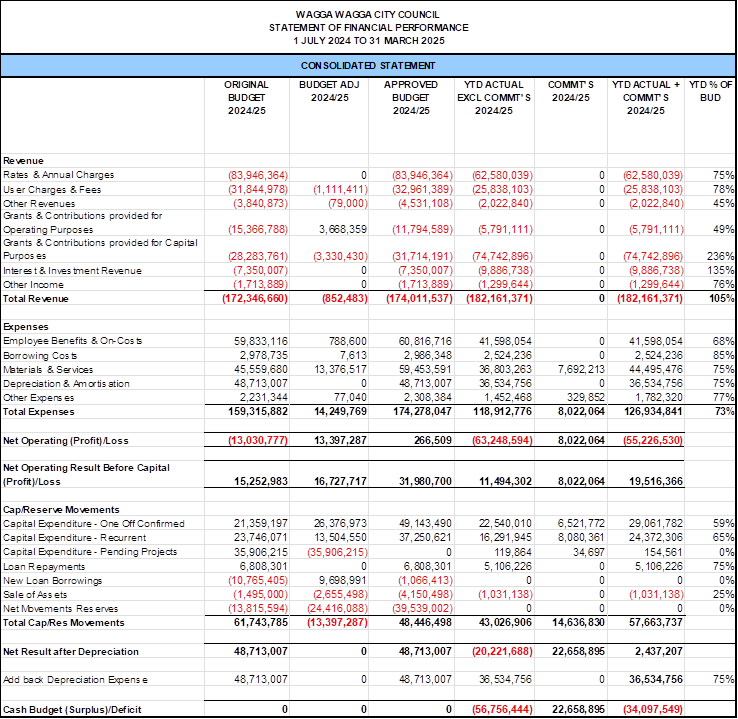The width and height of the screenshot is (738, 719).
Task: Select the 'Loan Repayments' row label
Action: pyautogui.click(x=44, y=567)
